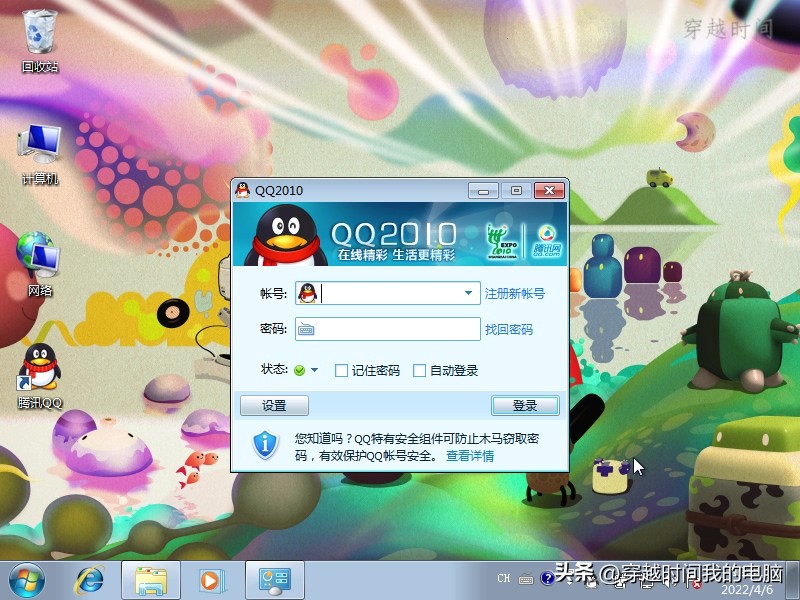Image resolution: width=800 pixels, height=600 pixels.
Task: Click the green online status icon
Action: tap(299, 370)
